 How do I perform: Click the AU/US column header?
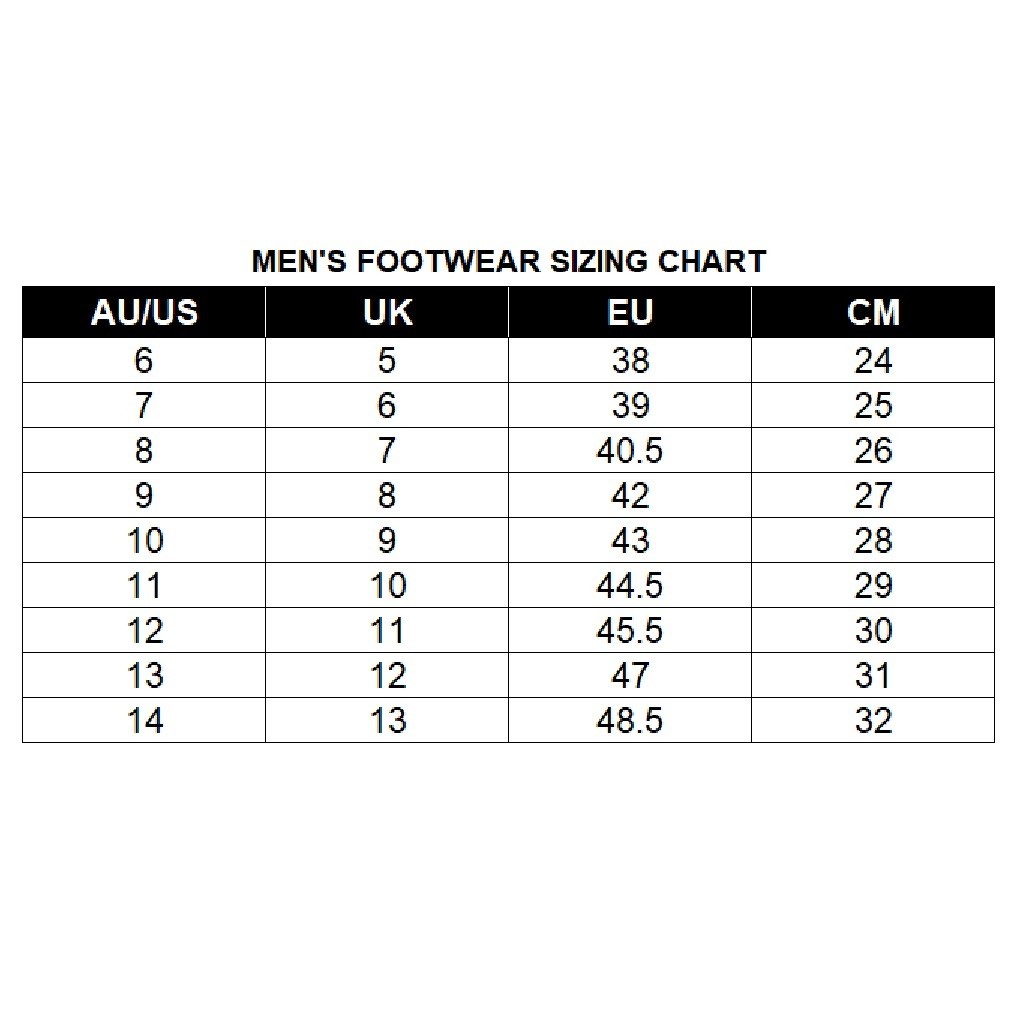[144, 312]
